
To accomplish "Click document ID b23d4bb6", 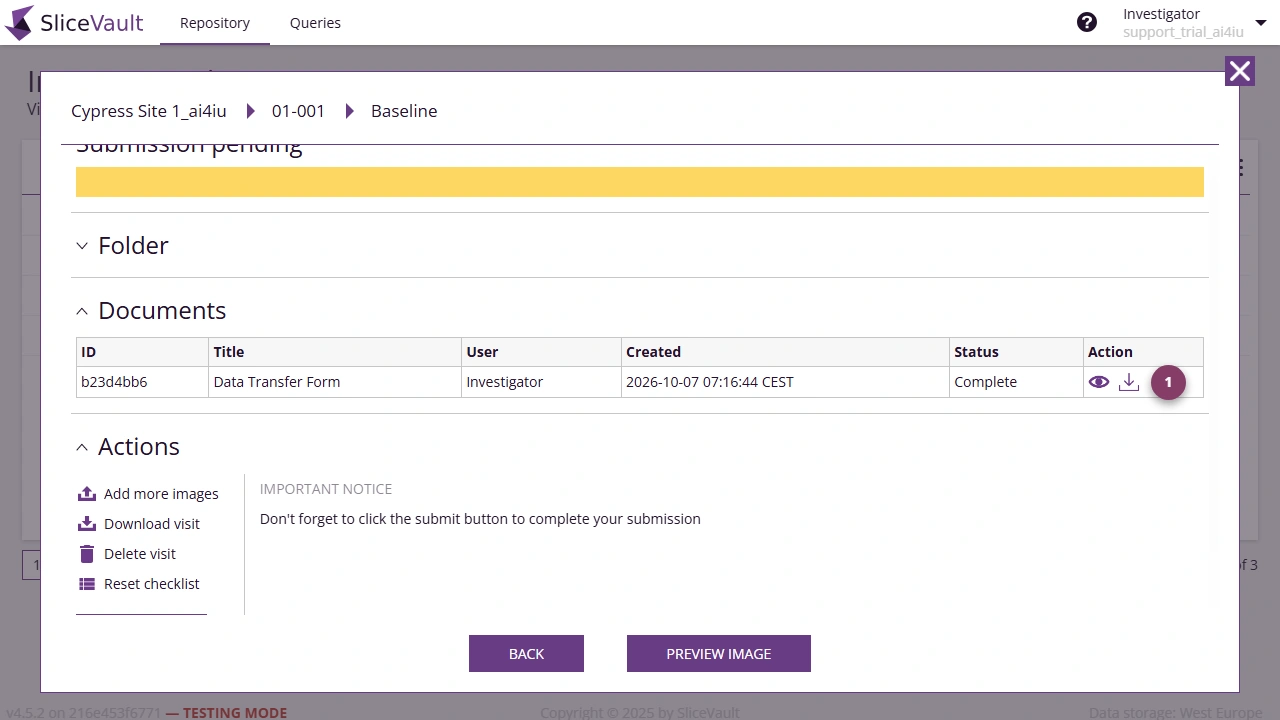I will pos(114,382).
